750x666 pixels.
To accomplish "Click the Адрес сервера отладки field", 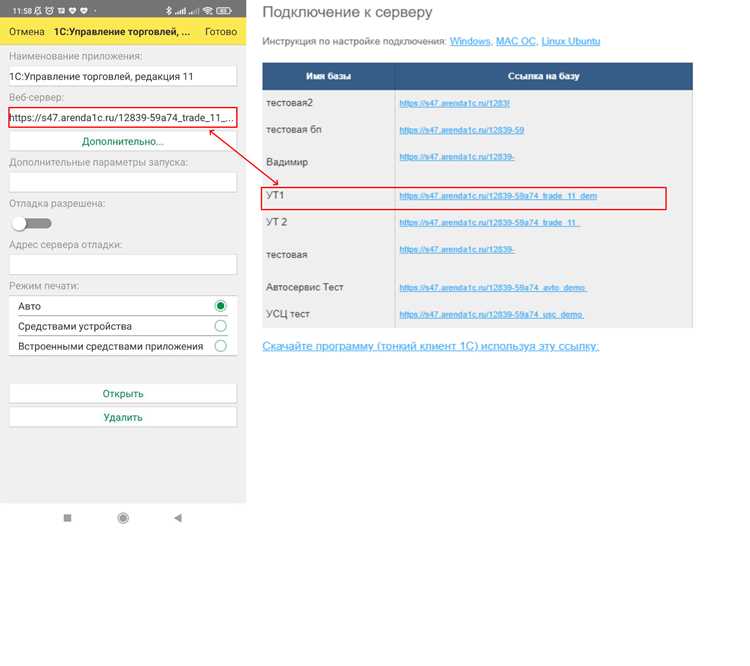I will click(123, 264).
